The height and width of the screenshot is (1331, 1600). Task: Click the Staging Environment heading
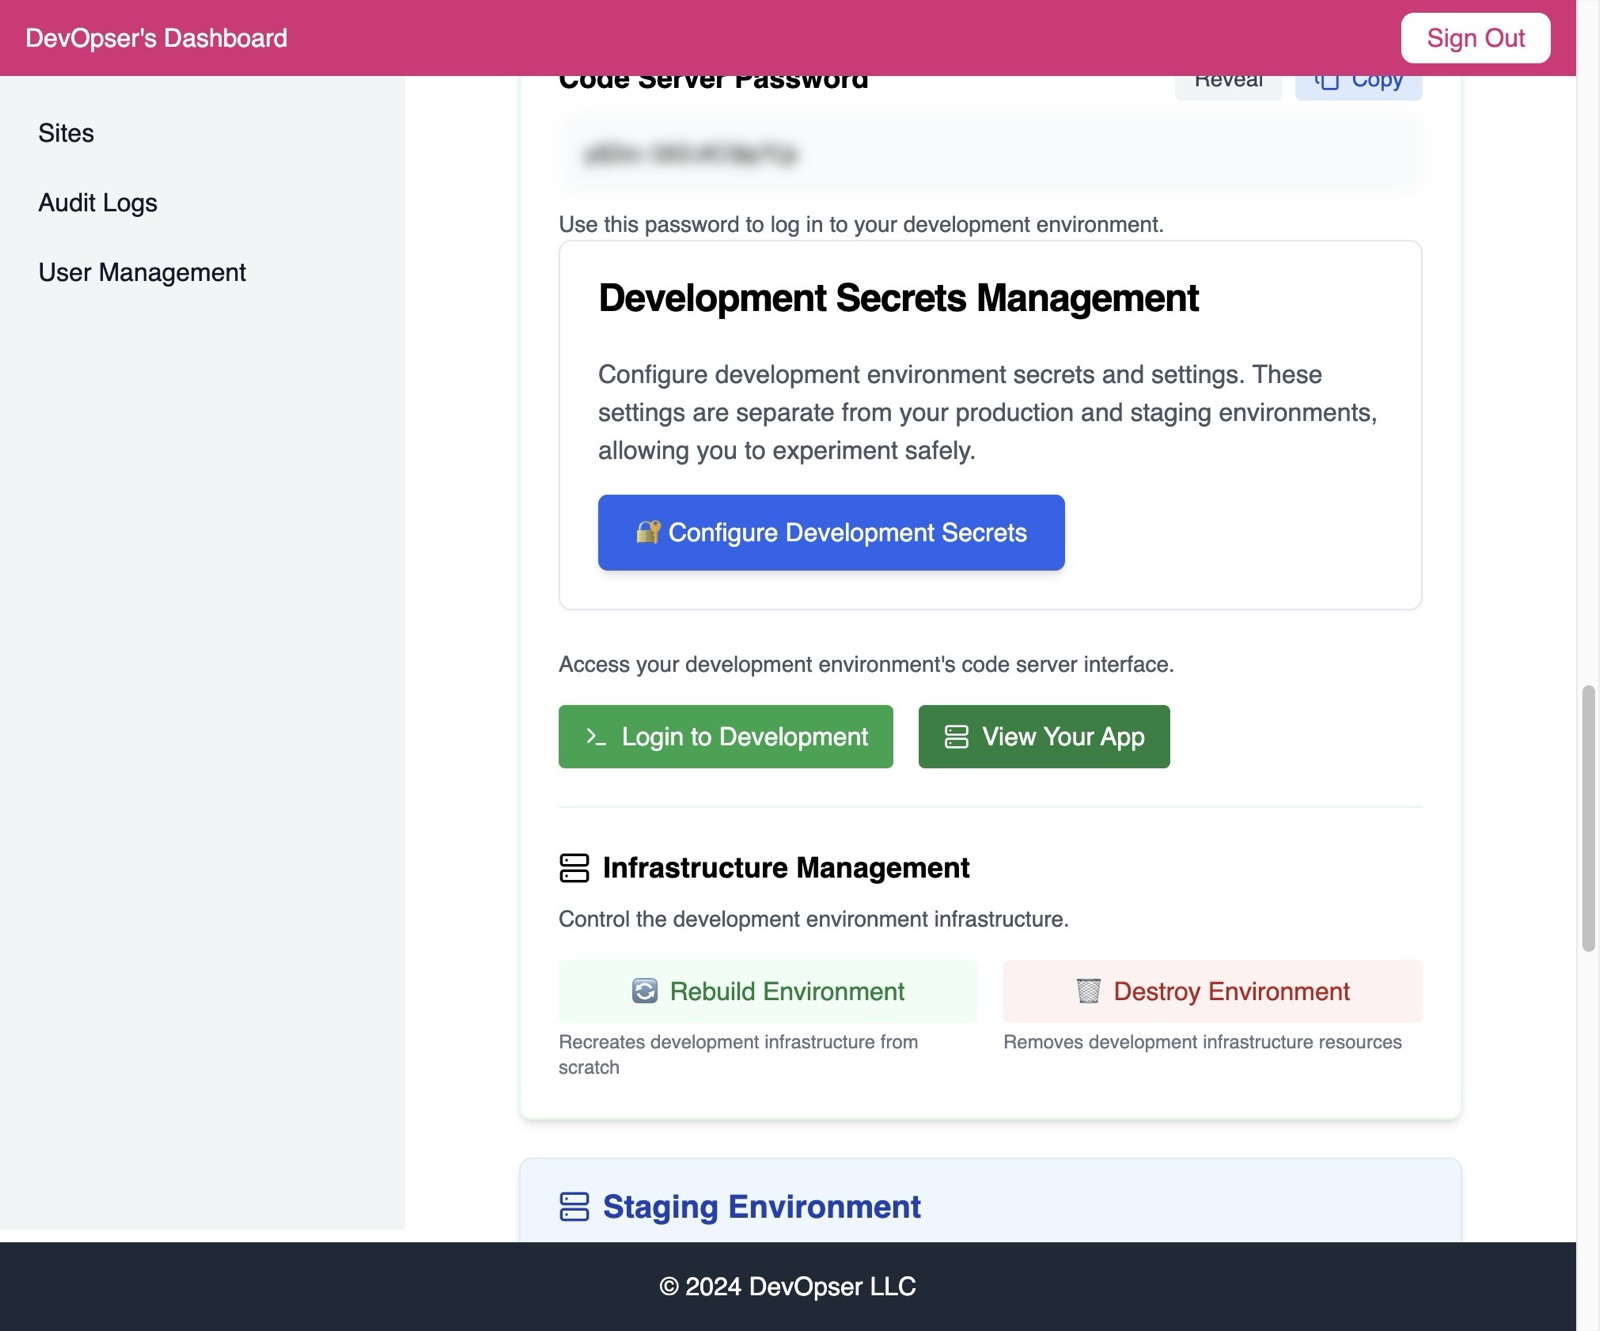[761, 1207]
